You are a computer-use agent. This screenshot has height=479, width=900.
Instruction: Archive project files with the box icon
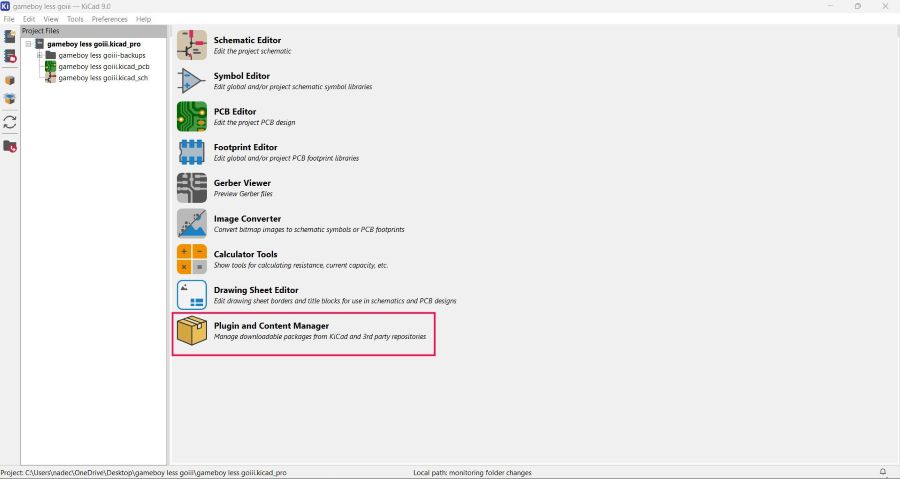(10, 80)
